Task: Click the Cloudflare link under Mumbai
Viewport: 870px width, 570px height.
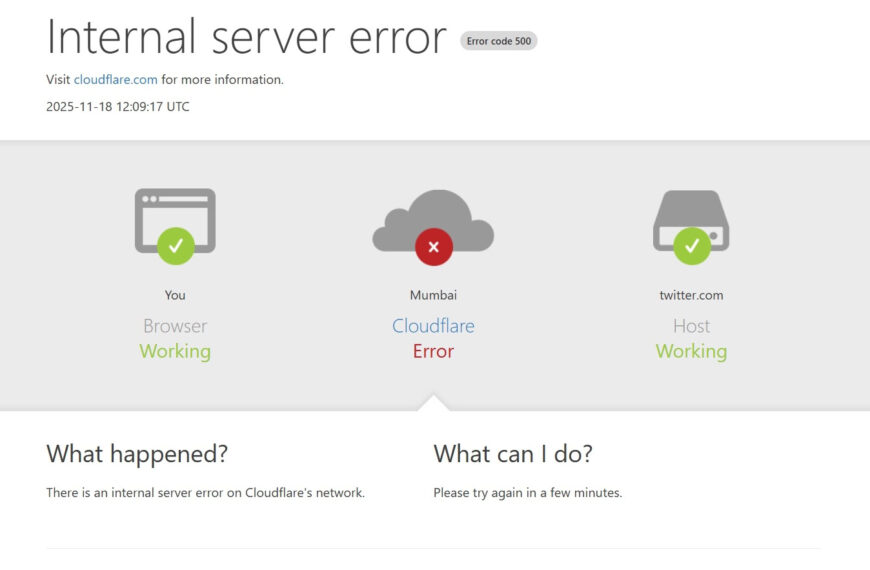Action: point(433,326)
